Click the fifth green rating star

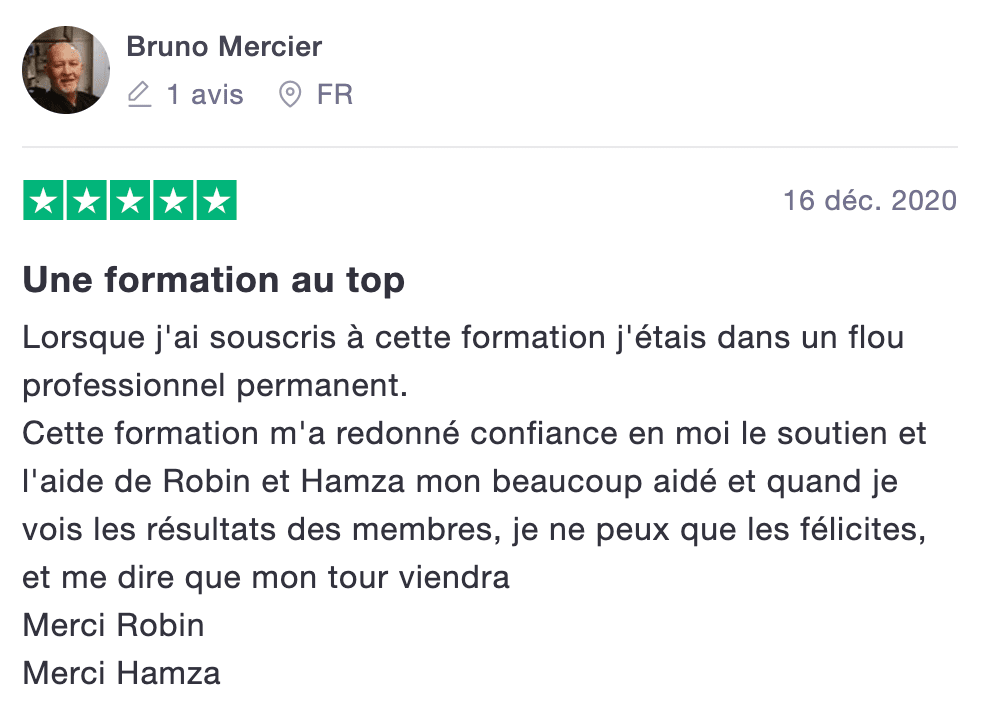tap(215, 200)
